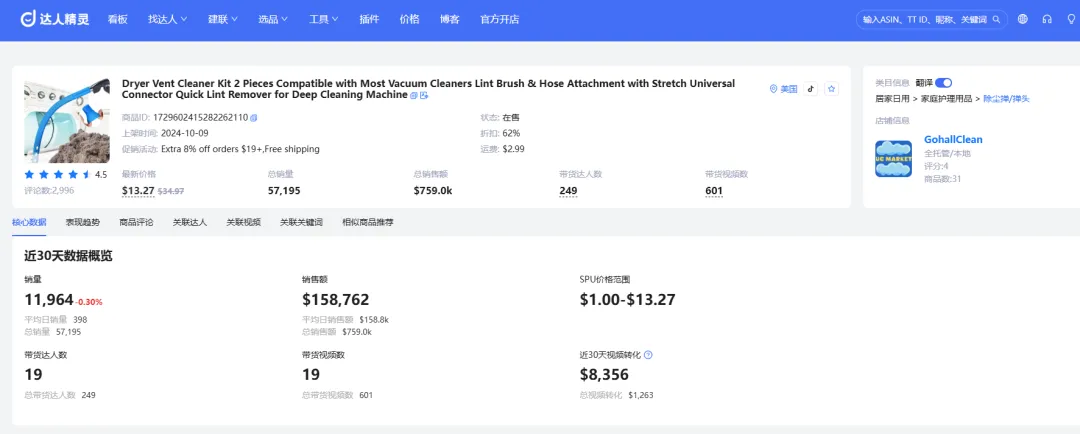This screenshot has width=1080, height=434.
Task: Copy the product ID using copy icon
Action: [254, 118]
